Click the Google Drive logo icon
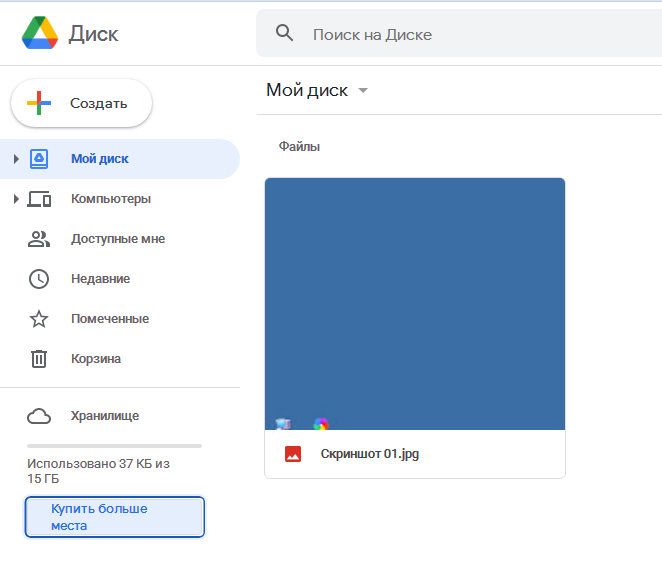Viewport: 662px width, 585px height. 40,34
